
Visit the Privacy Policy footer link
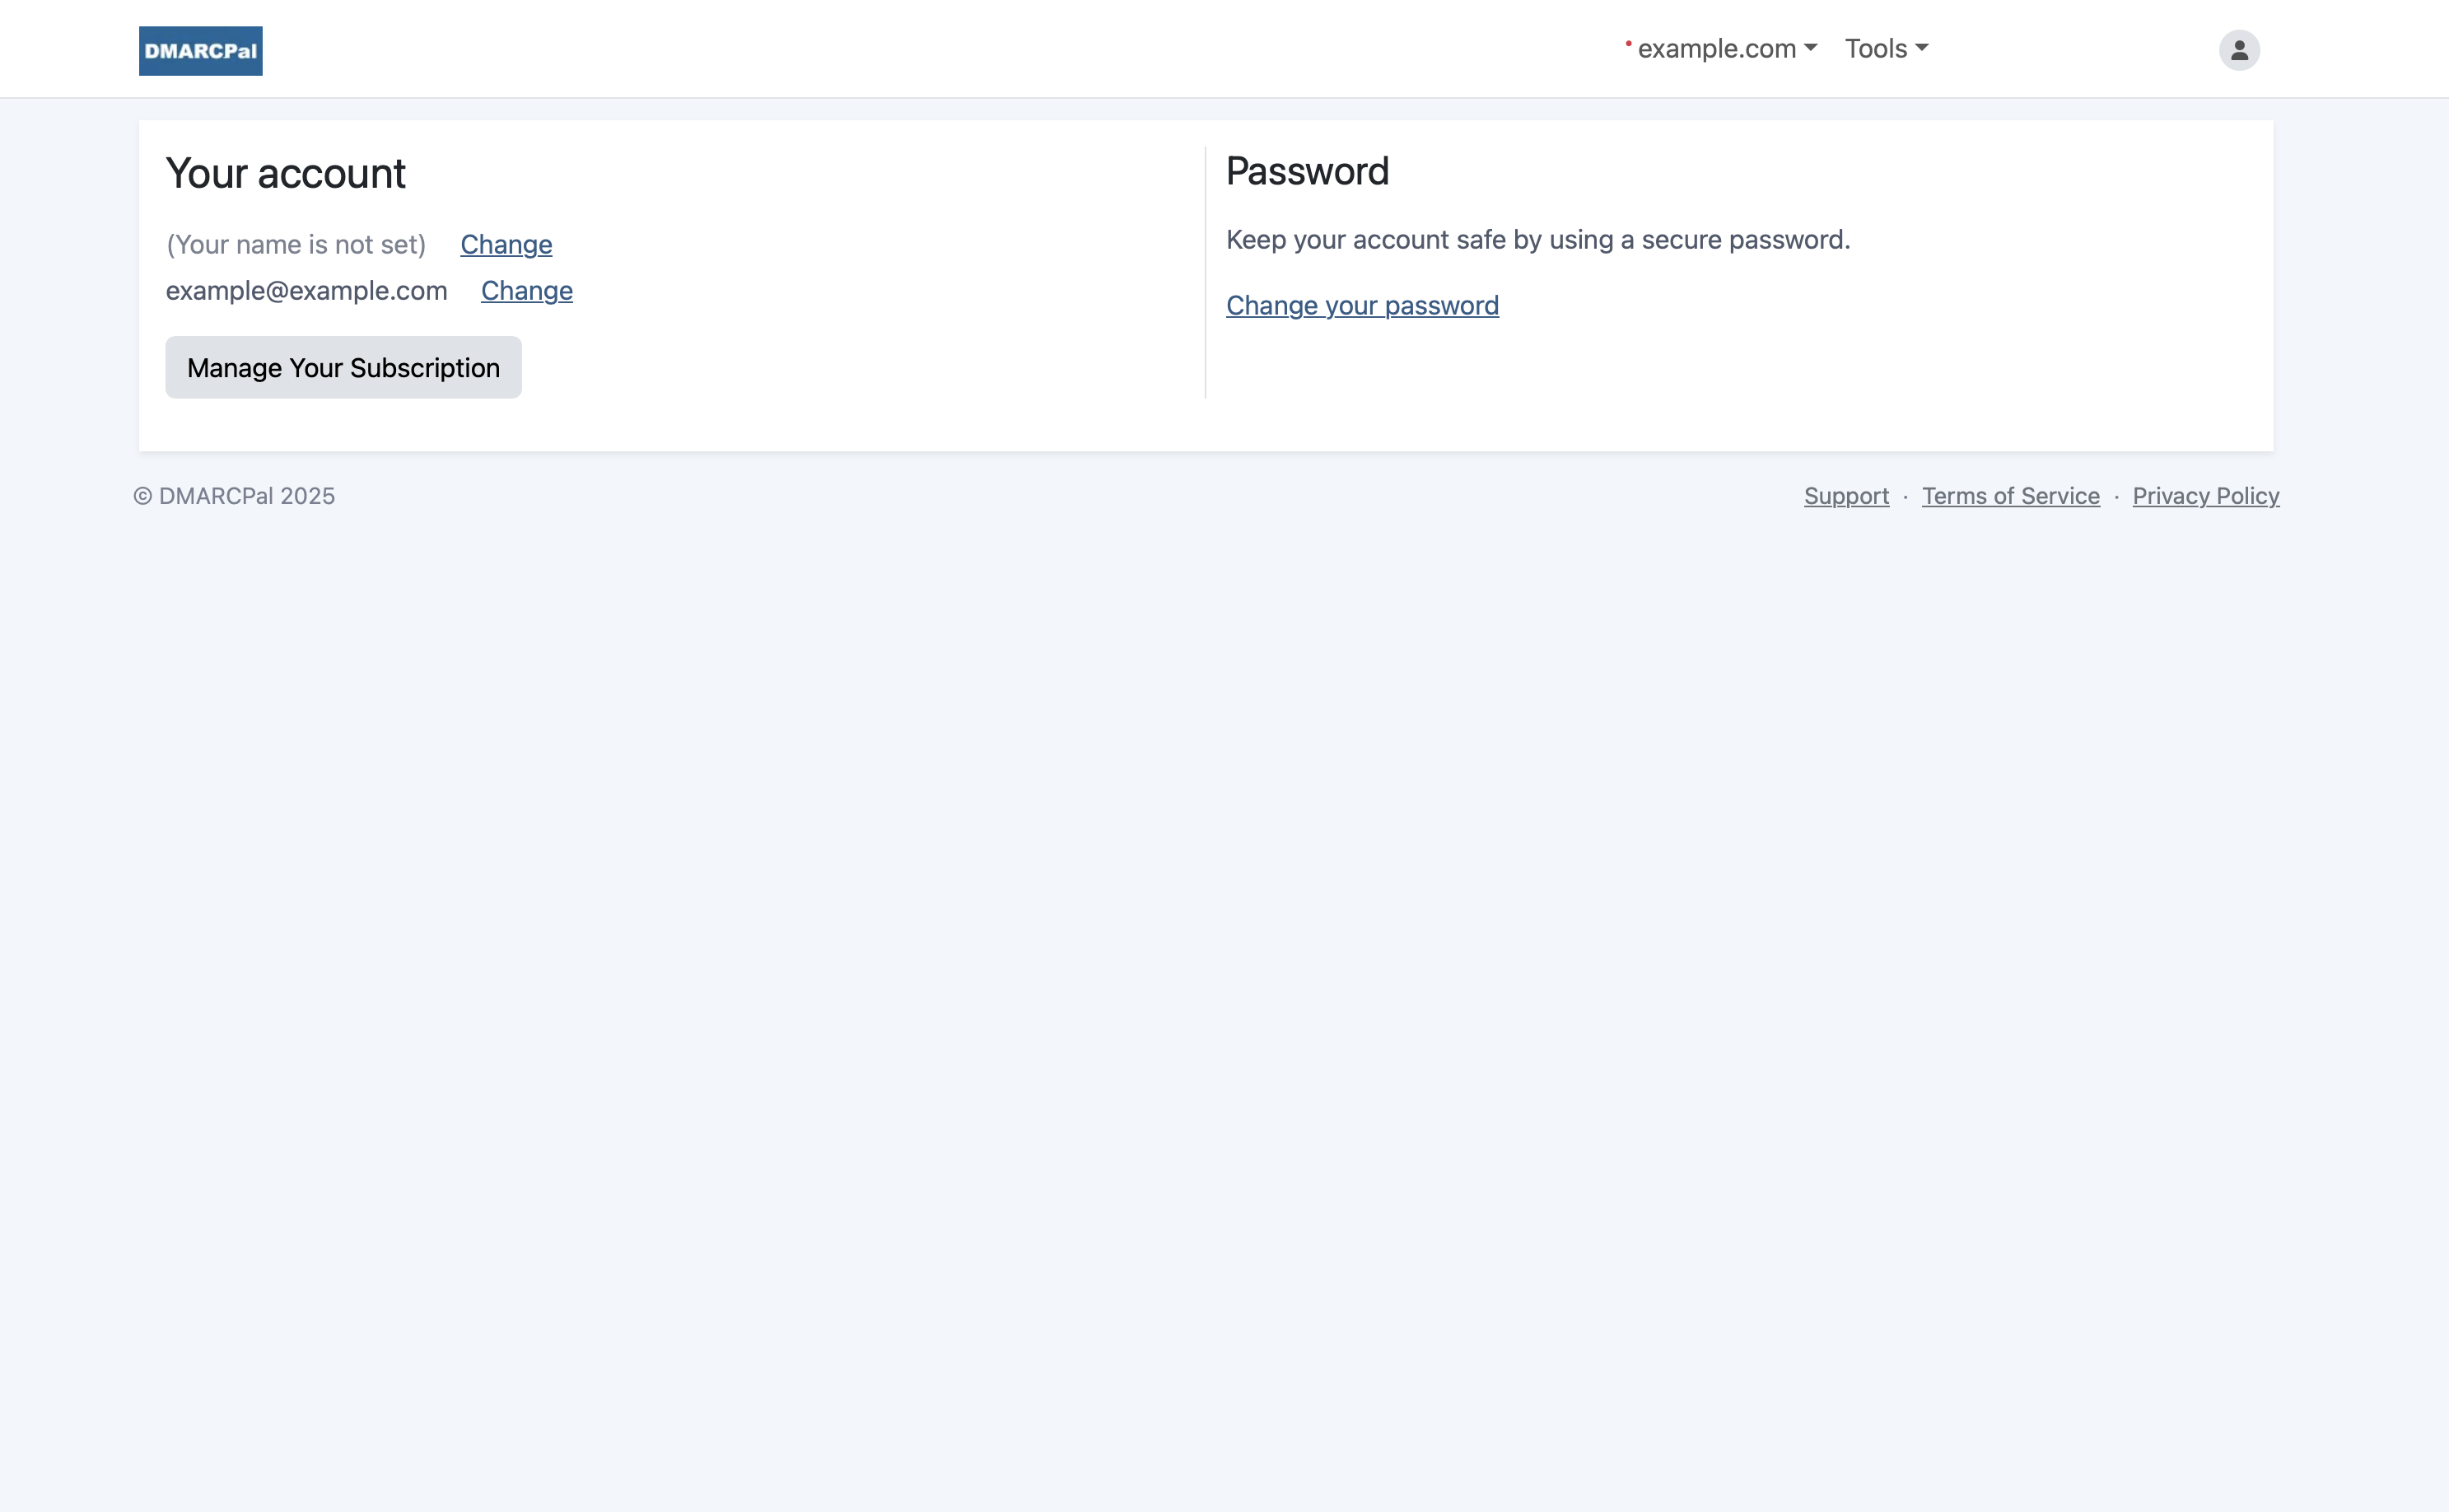(2205, 496)
